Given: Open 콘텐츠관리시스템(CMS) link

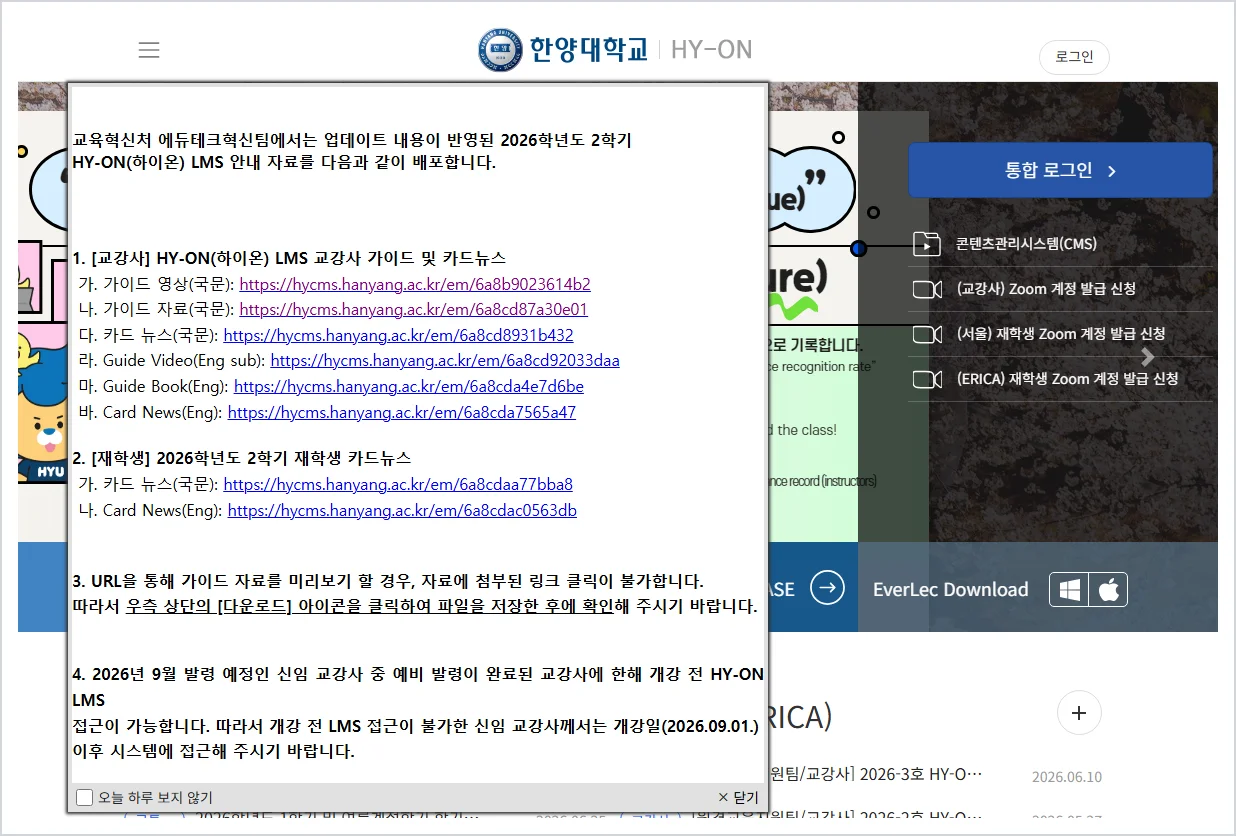Looking at the screenshot, I should (1027, 243).
